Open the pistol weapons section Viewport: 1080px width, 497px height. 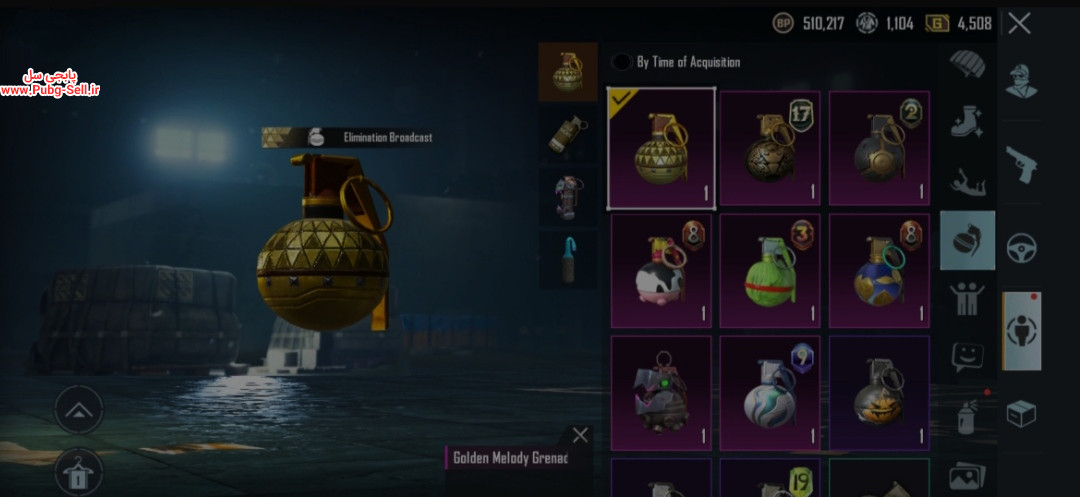(1021, 164)
